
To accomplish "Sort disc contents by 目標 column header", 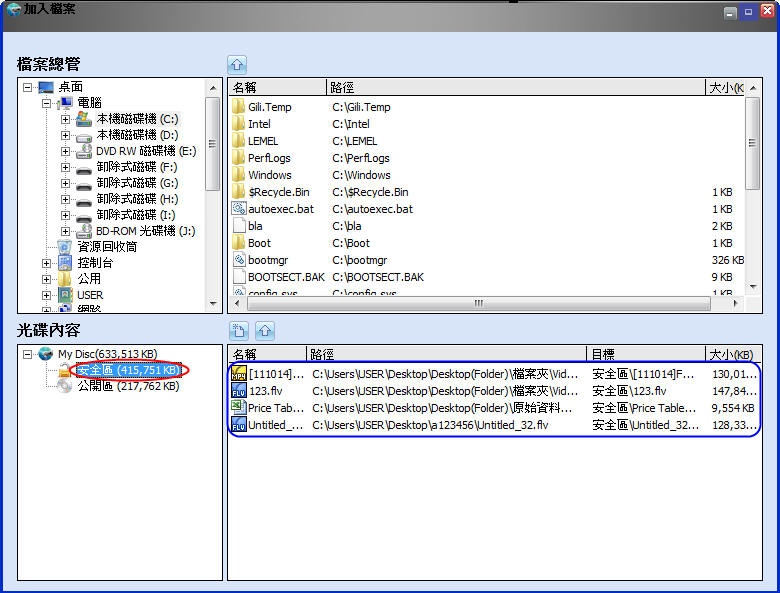I will (645, 354).
